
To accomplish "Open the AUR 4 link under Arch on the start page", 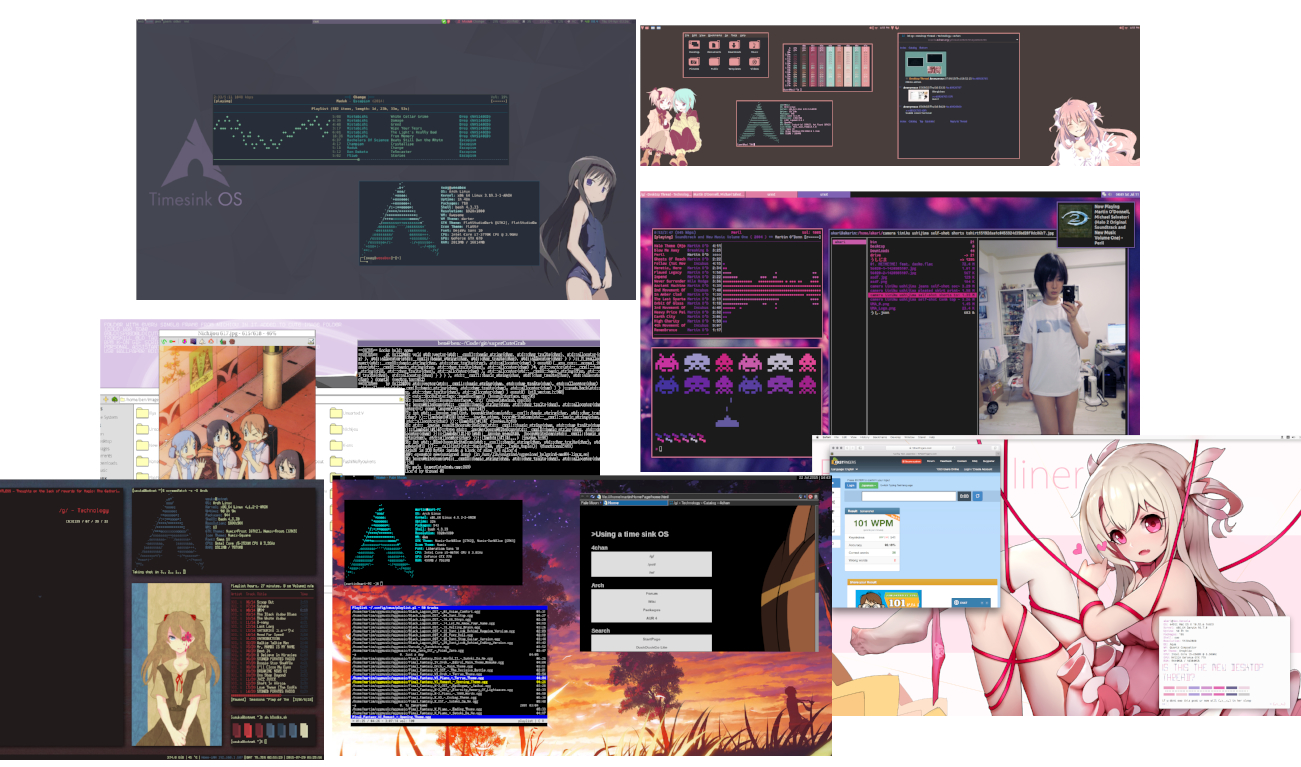I will 652,618.
